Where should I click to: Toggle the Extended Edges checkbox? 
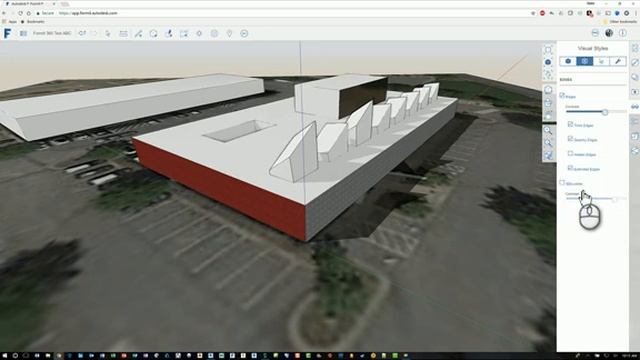tap(570, 168)
